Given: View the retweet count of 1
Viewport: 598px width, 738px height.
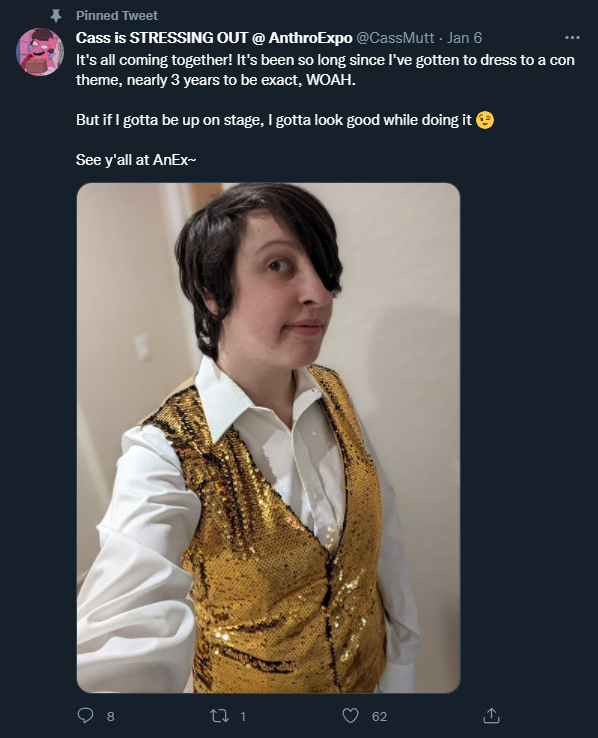Looking at the screenshot, I should [x=243, y=716].
